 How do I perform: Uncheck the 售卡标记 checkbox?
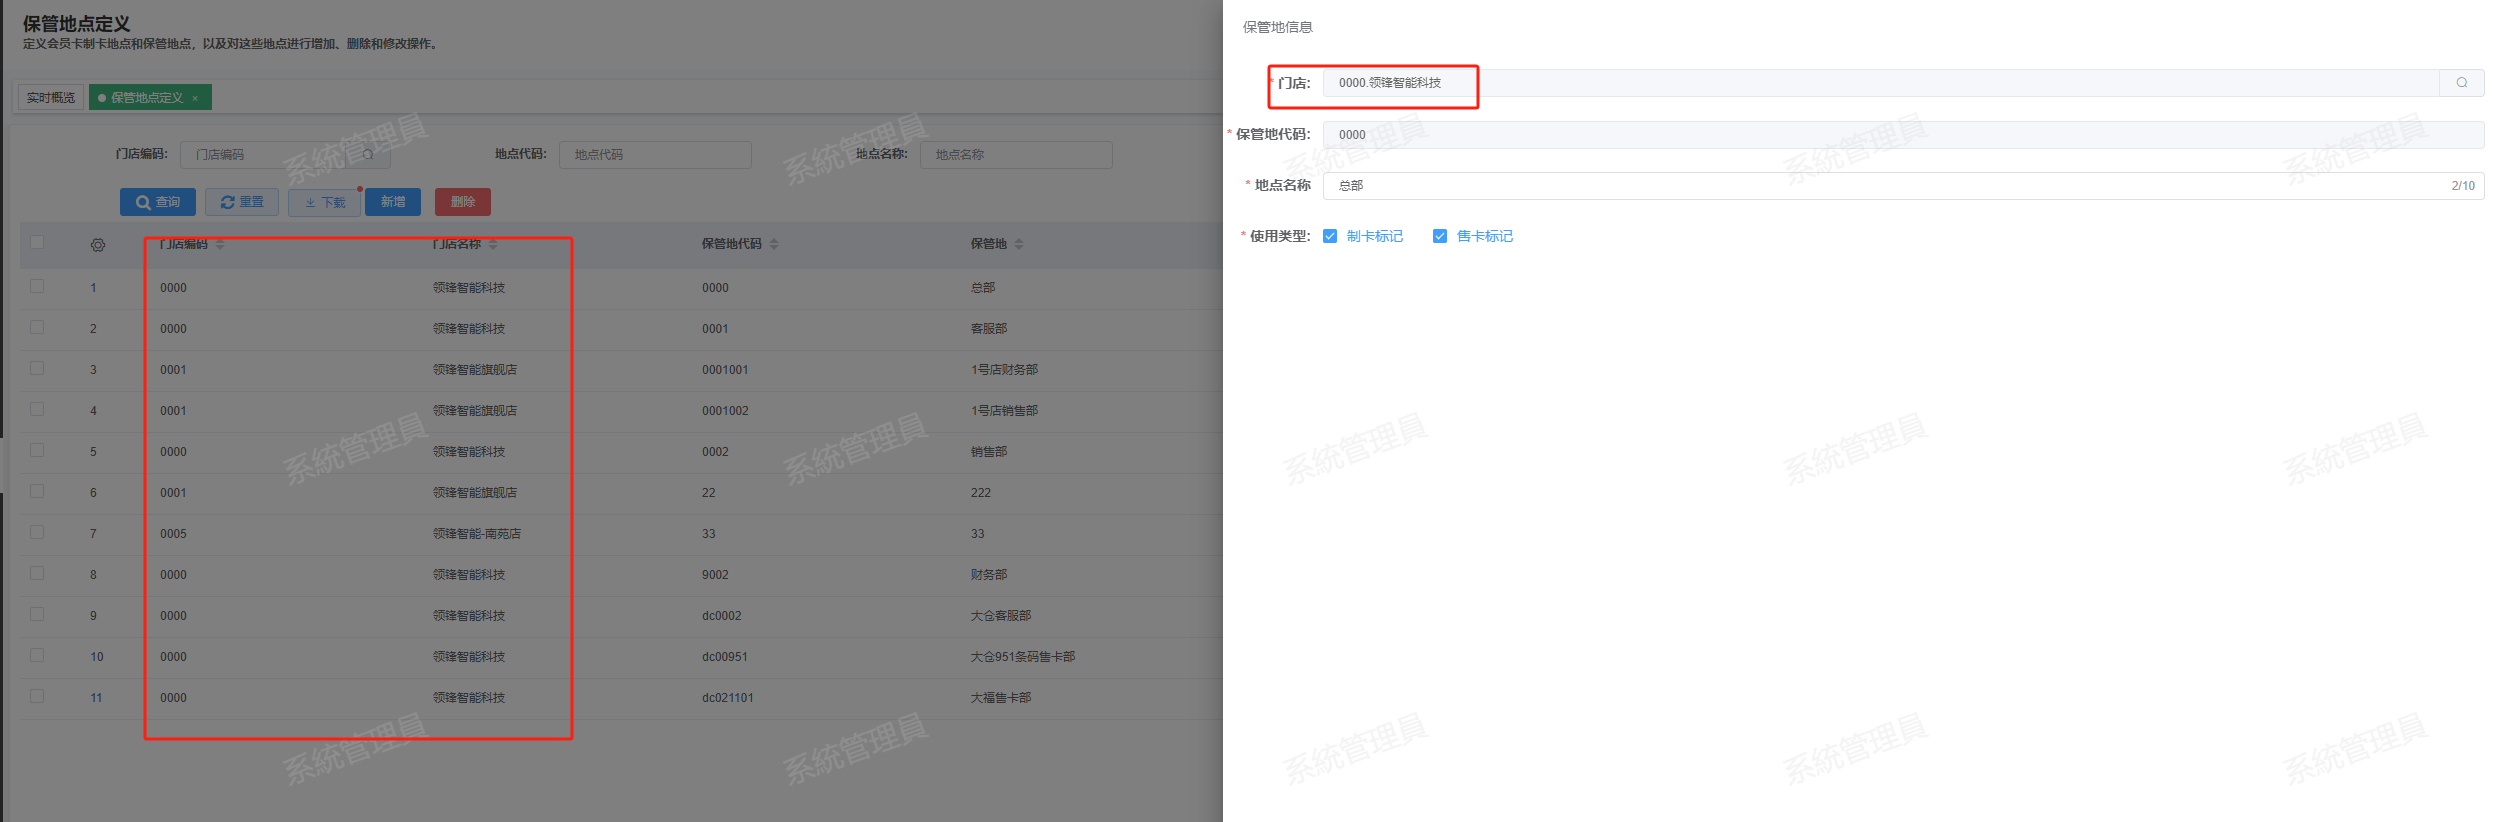[1440, 236]
